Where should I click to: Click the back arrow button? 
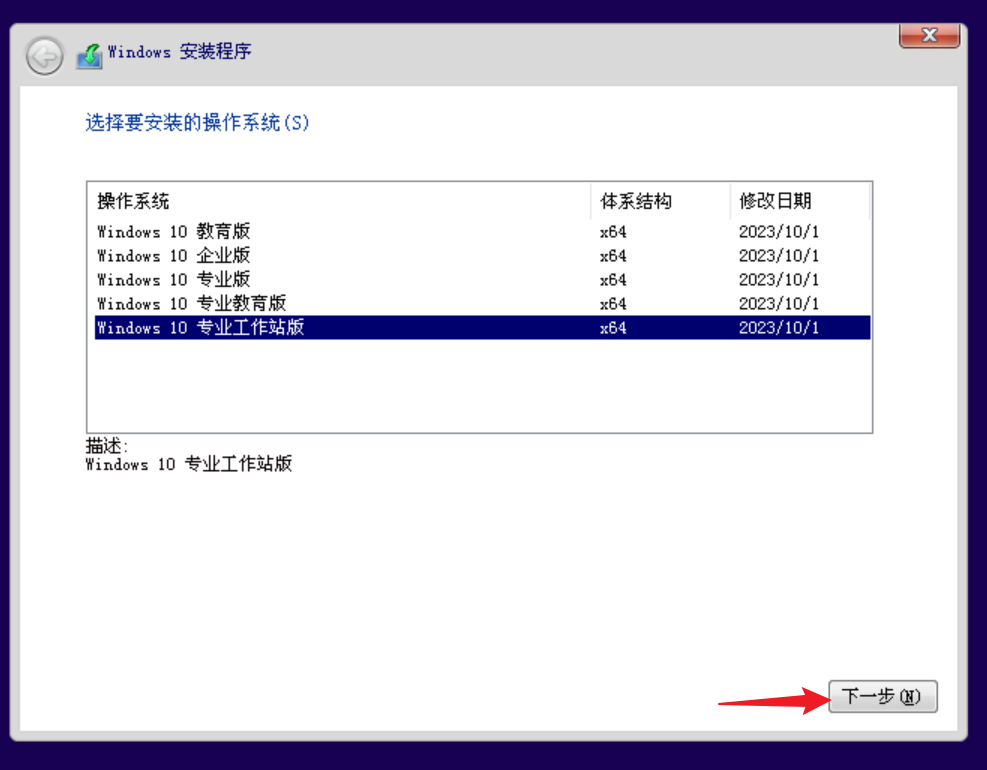pos(44,57)
